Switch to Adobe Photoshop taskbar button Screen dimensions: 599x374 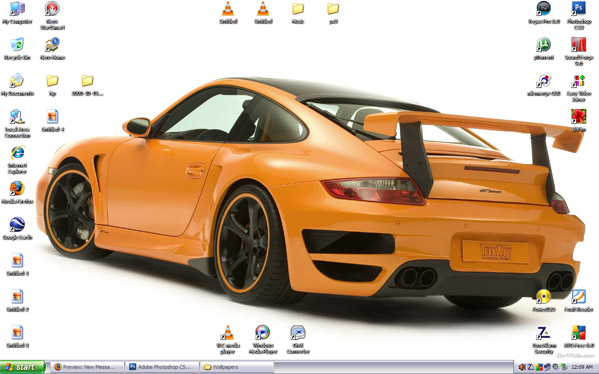[163, 367]
